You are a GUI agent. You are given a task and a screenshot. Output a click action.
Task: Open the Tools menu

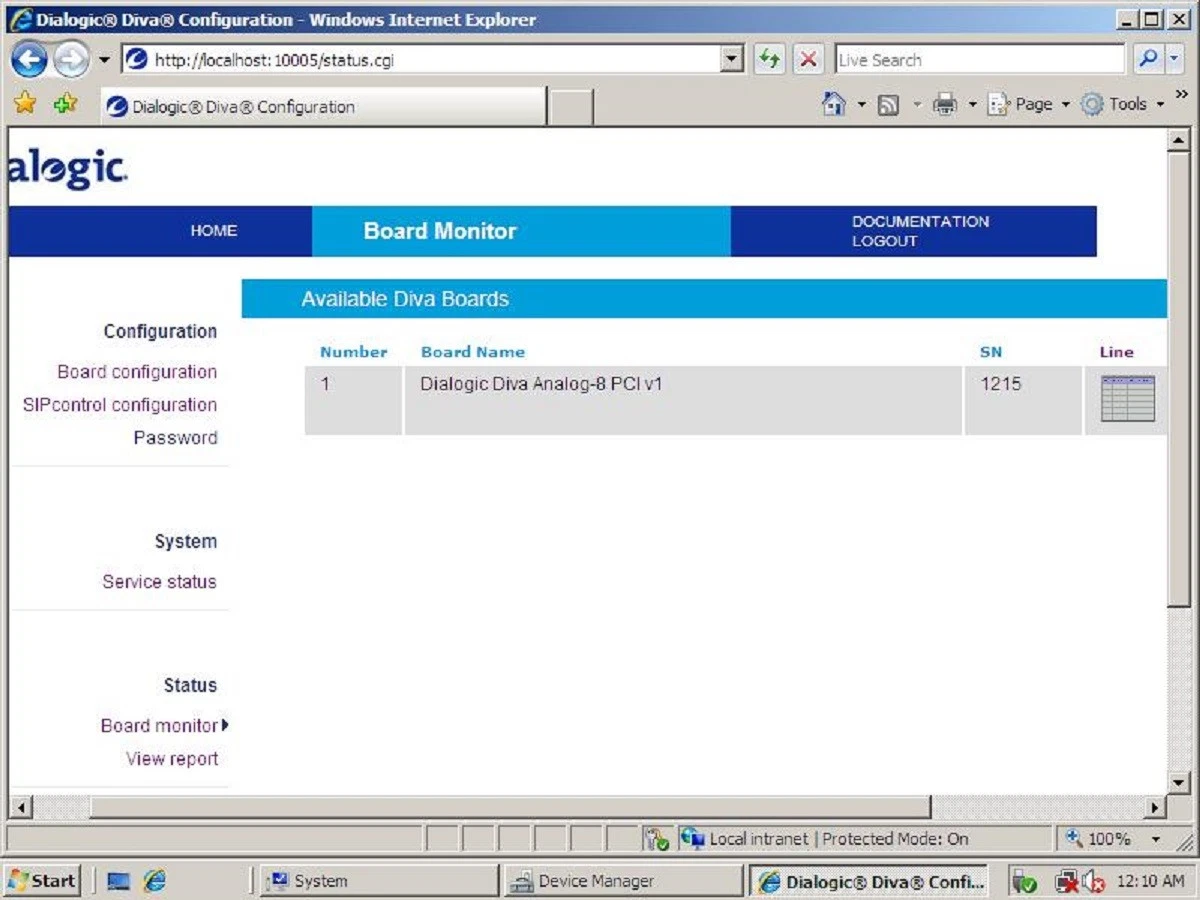1122,104
